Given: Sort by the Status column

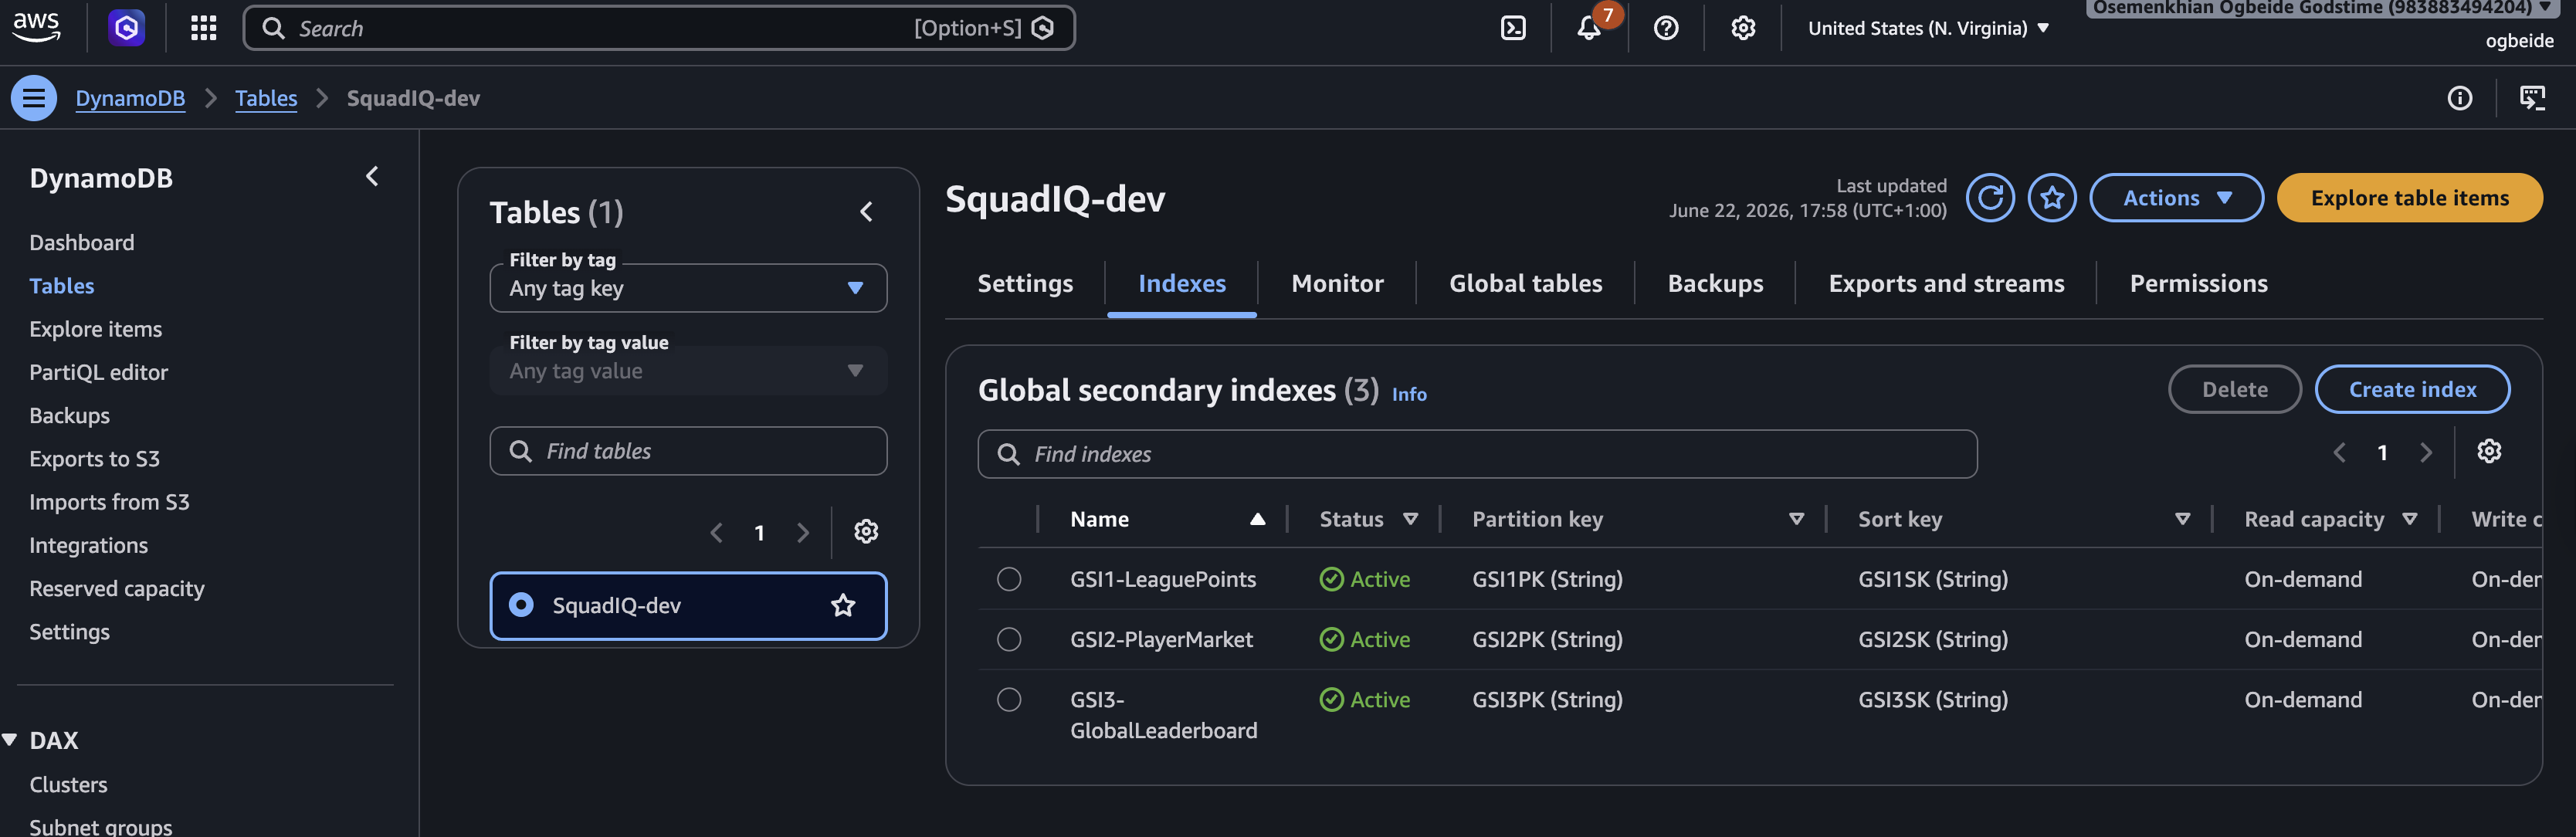Looking at the screenshot, I should click(x=1410, y=519).
